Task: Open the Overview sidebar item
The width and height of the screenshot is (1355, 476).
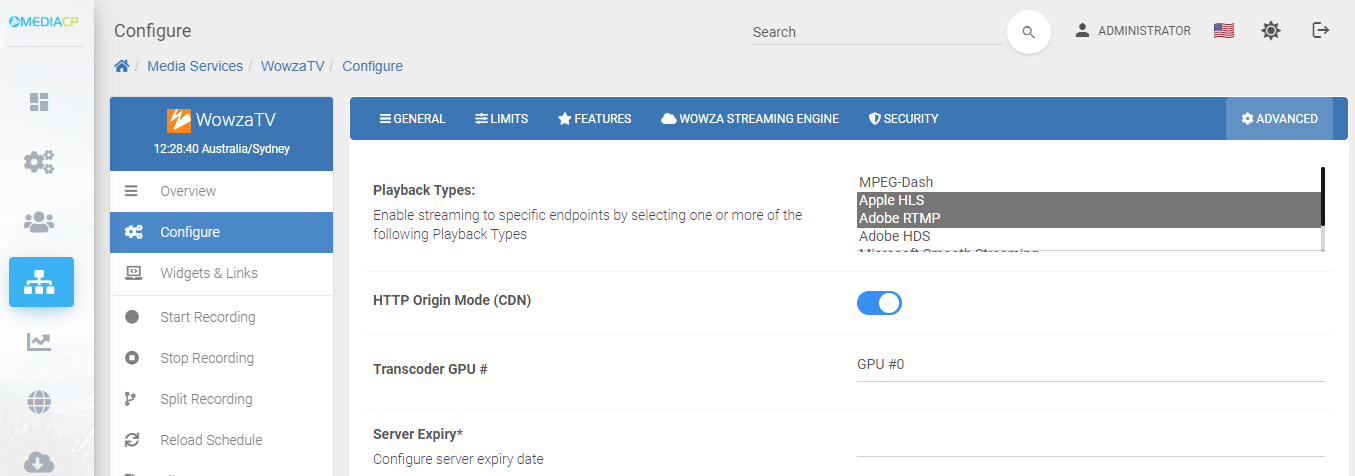Action: click(x=221, y=191)
